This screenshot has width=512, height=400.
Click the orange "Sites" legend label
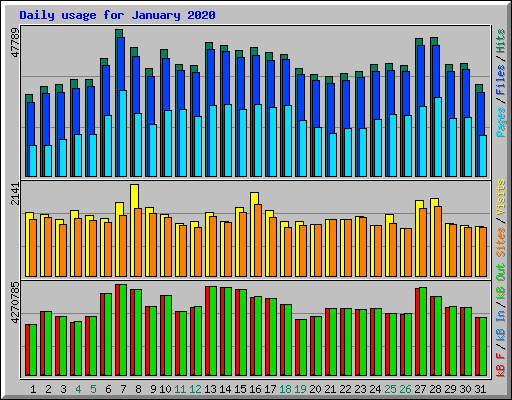(501, 242)
